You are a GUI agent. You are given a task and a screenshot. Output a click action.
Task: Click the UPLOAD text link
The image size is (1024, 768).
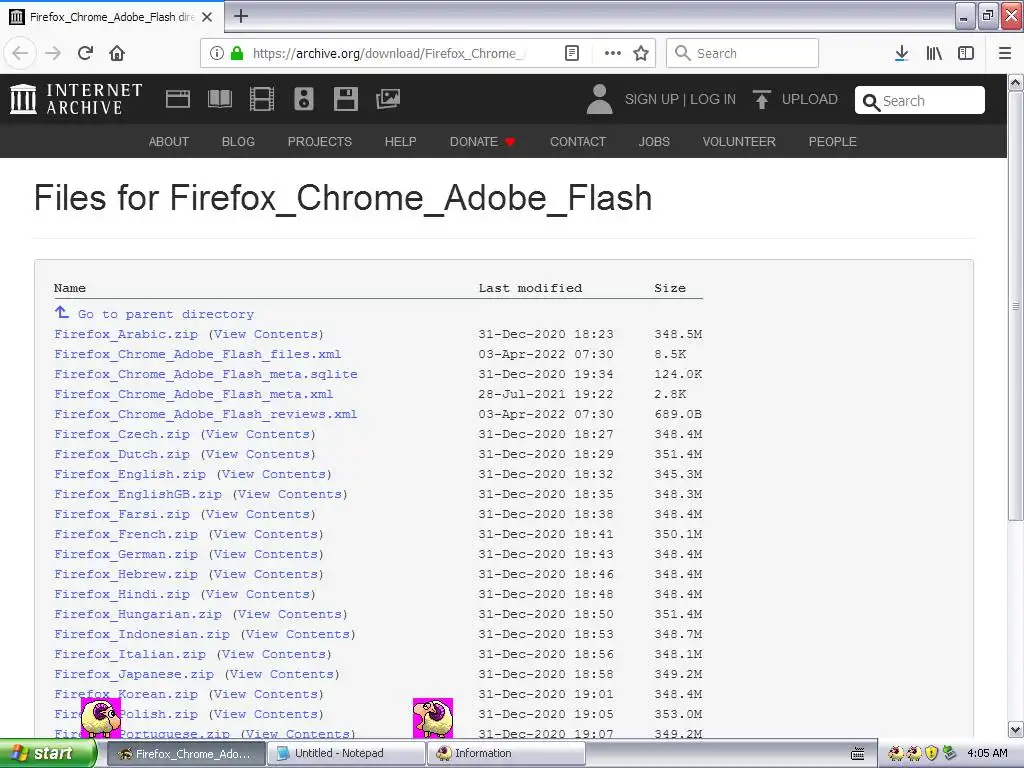(810, 99)
